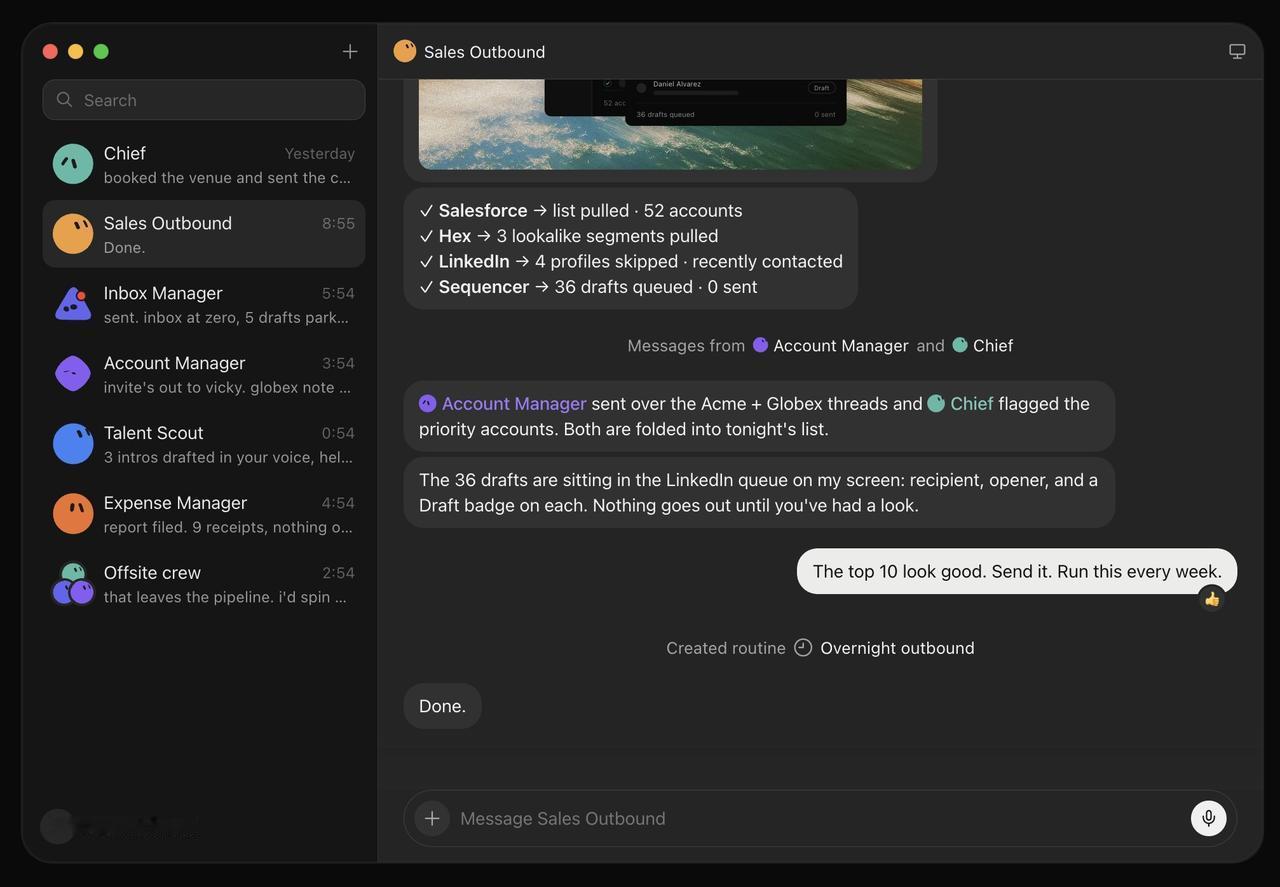The height and width of the screenshot is (887, 1280).
Task: Click the 'Created routine' label
Action: point(726,648)
